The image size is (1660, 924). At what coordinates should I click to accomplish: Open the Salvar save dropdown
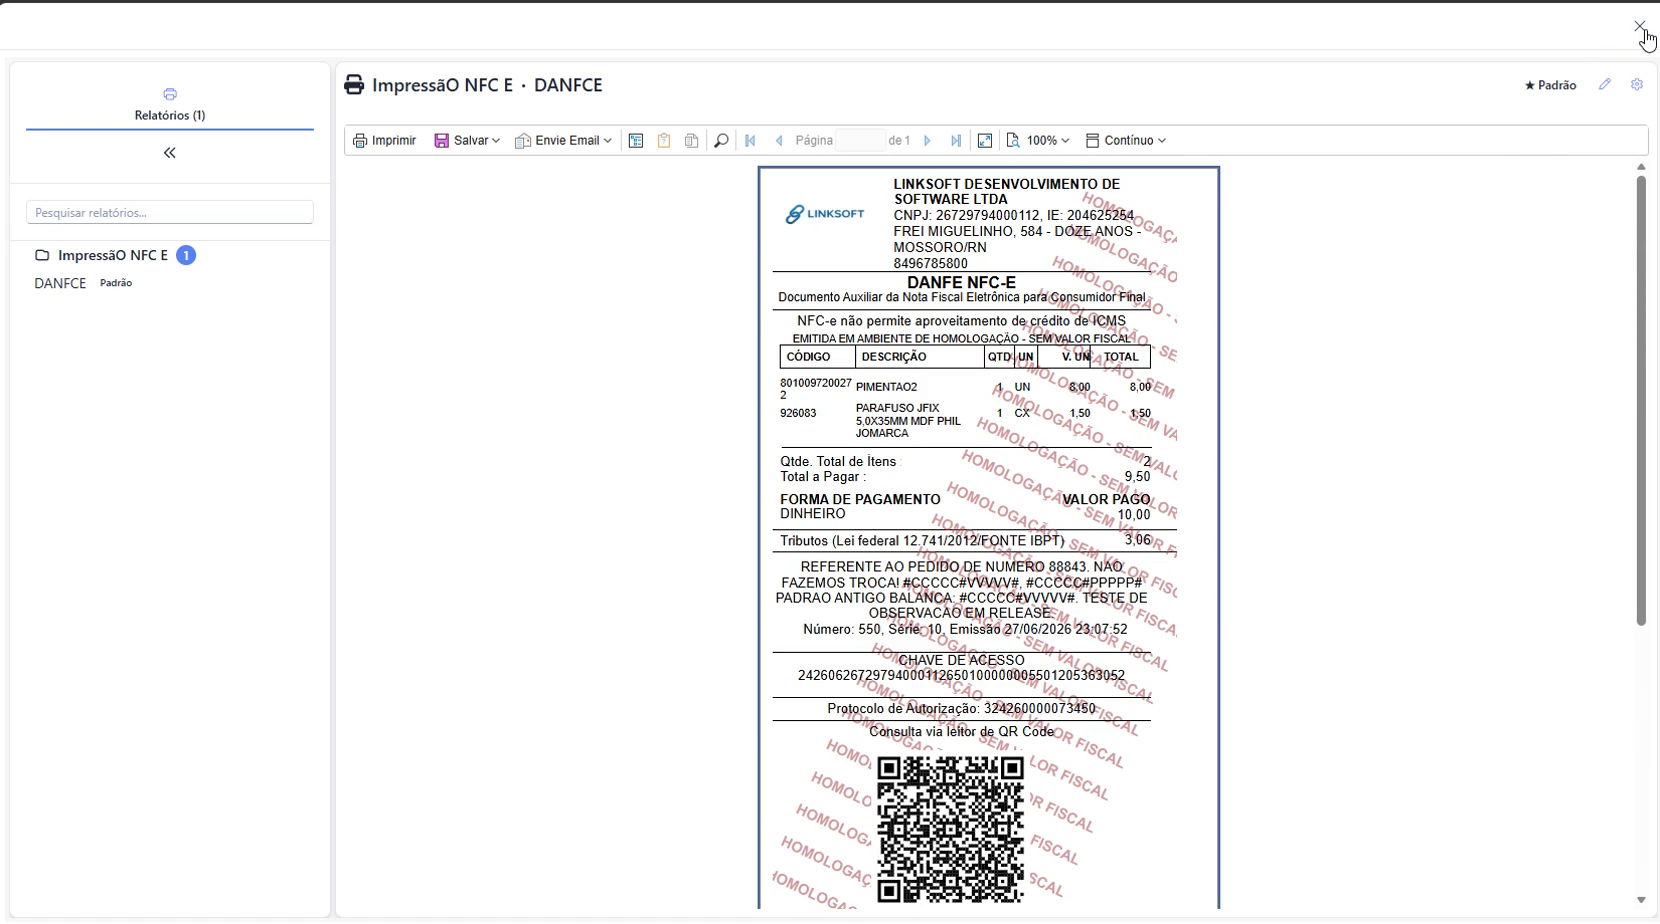tap(467, 141)
